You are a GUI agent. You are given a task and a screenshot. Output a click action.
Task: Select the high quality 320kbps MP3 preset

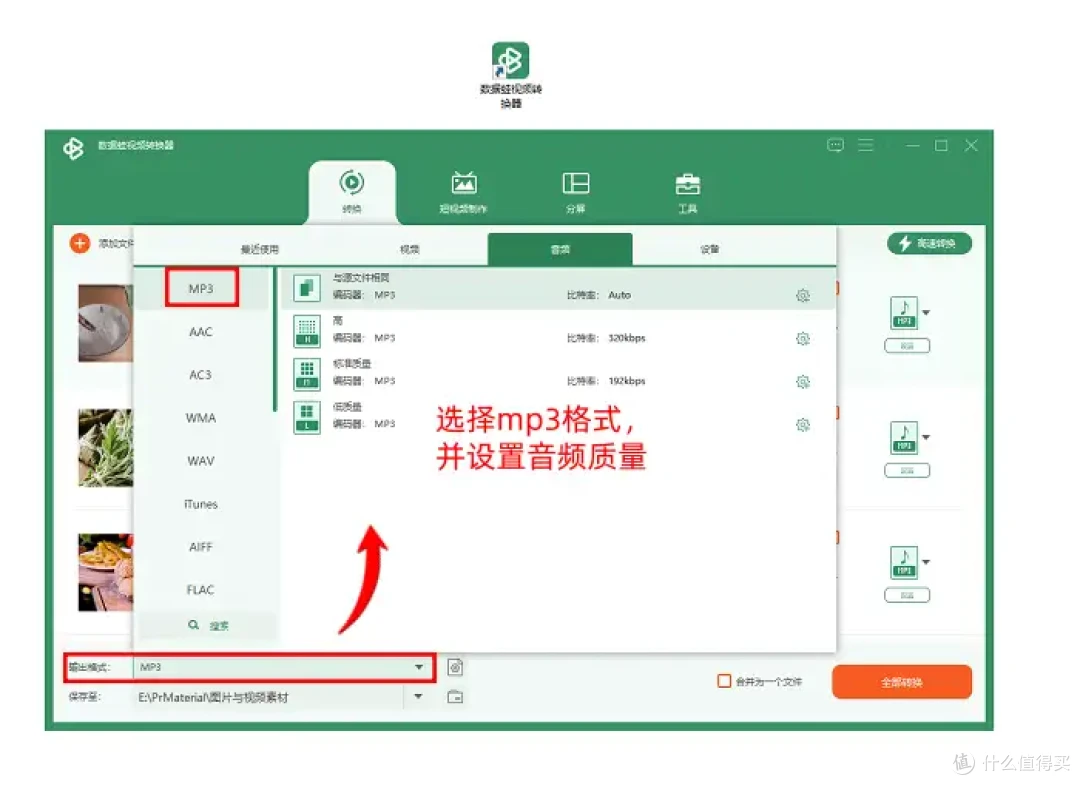[x=559, y=331]
